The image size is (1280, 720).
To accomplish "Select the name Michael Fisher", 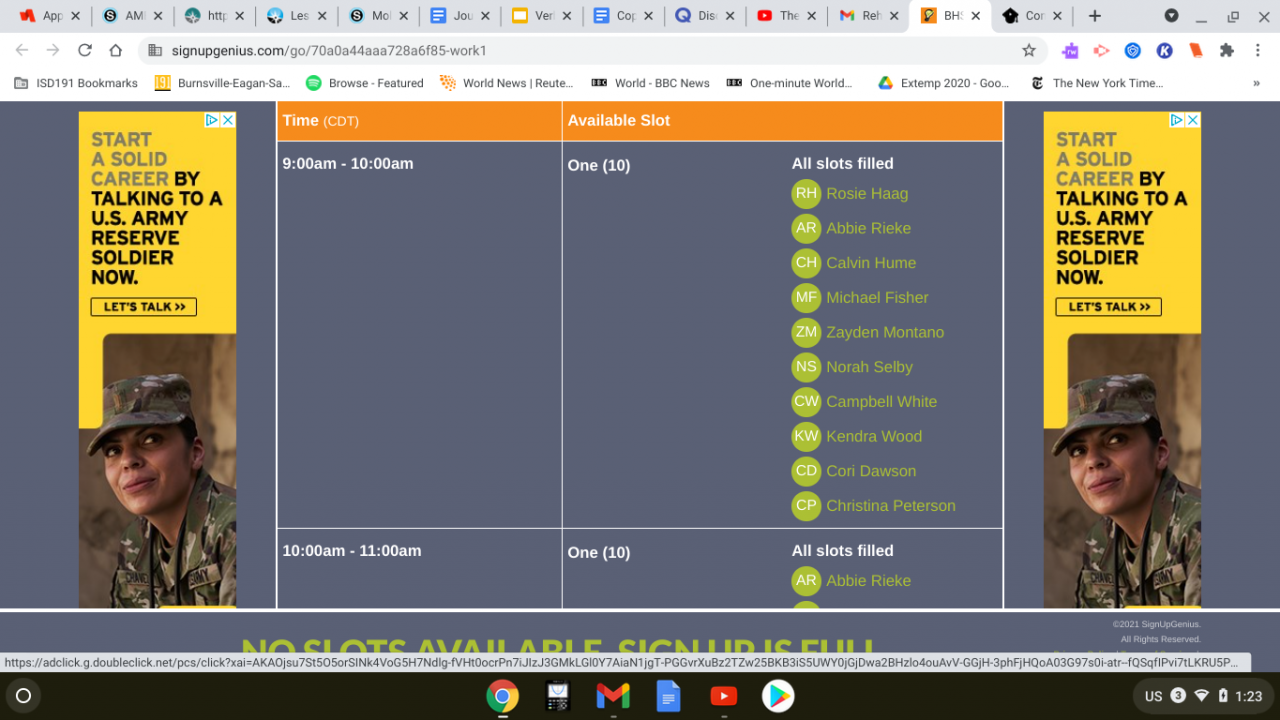I will tap(877, 298).
